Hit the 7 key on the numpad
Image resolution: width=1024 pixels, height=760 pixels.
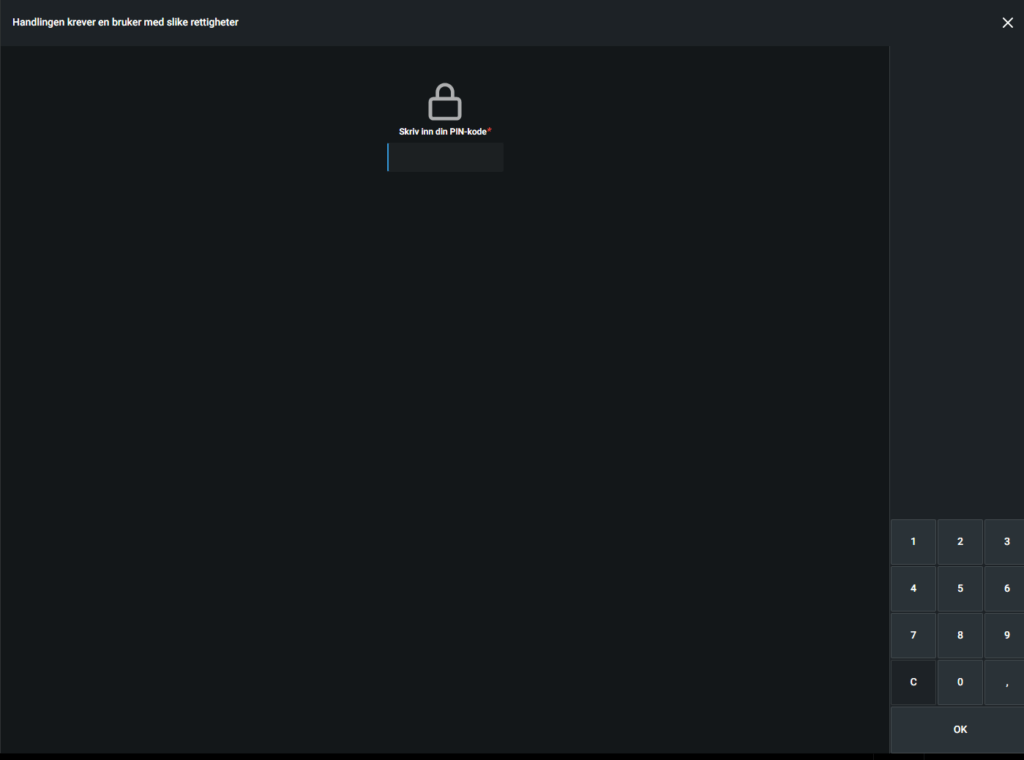tap(913, 636)
